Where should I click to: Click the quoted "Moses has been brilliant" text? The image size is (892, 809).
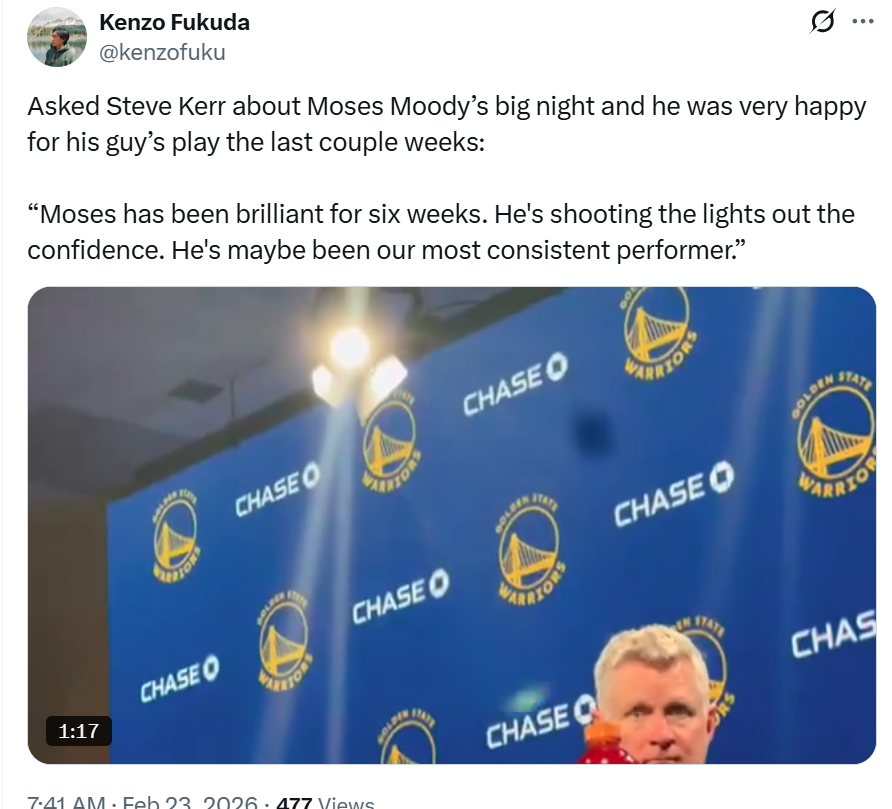tap(440, 231)
